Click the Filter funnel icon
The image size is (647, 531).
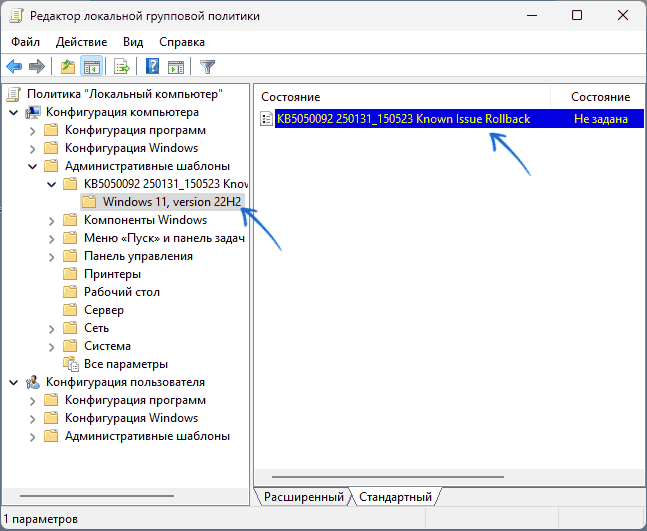coord(207,66)
